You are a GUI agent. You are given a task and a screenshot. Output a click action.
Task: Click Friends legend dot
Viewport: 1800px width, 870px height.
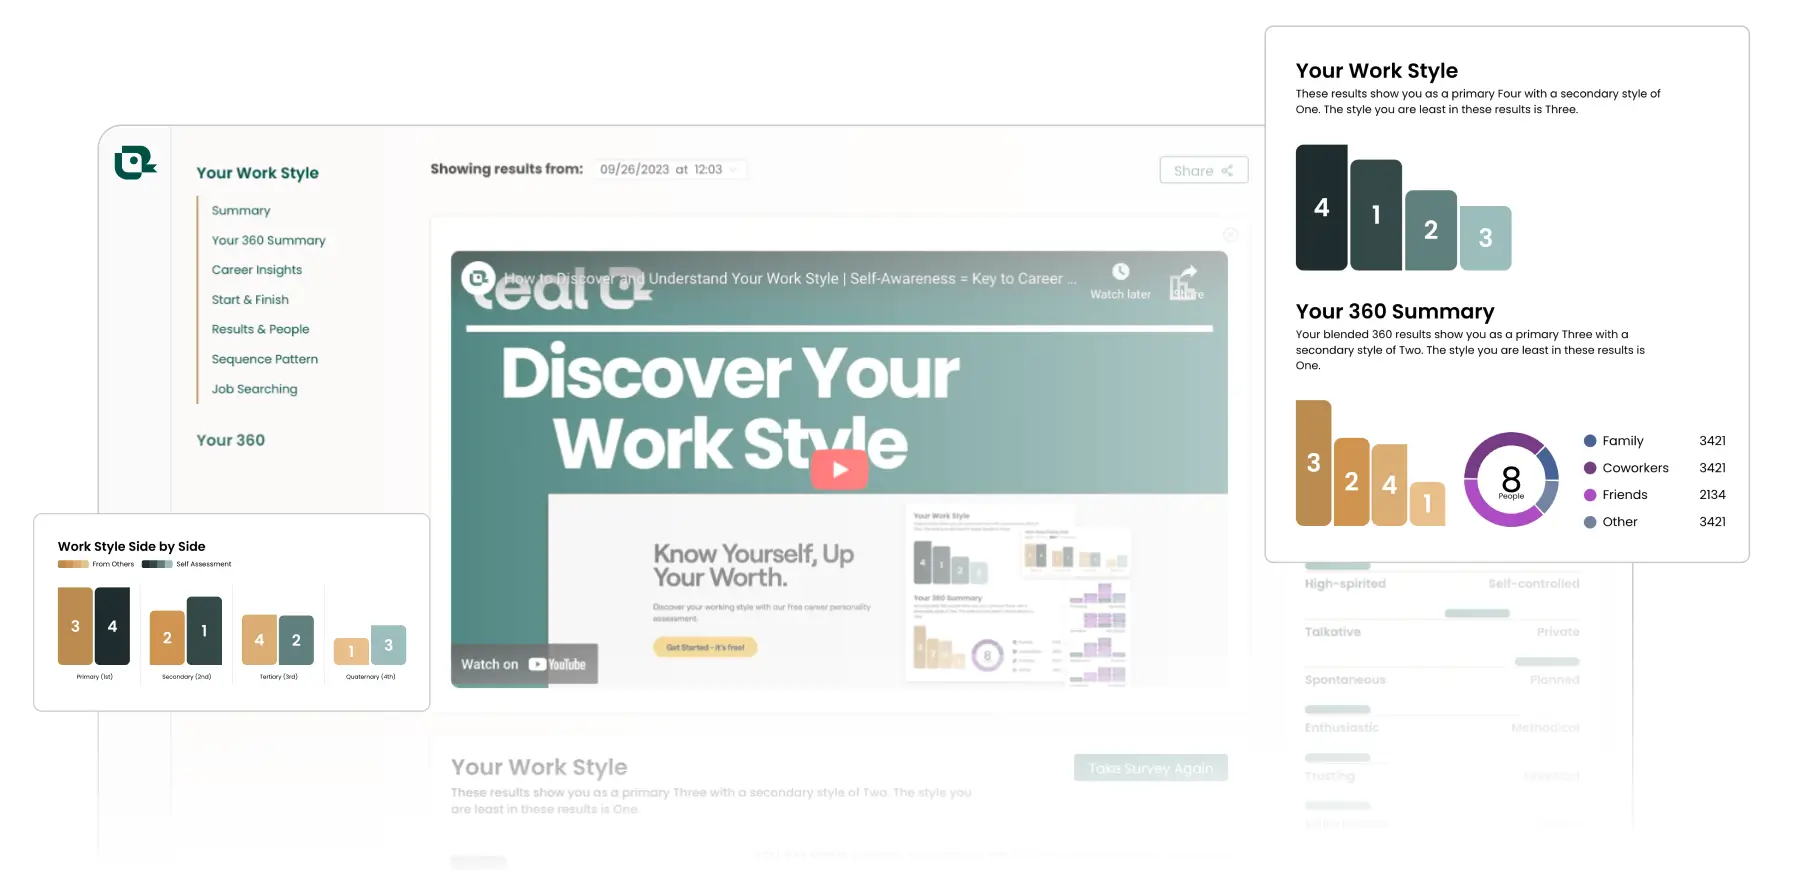point(1590,495)
